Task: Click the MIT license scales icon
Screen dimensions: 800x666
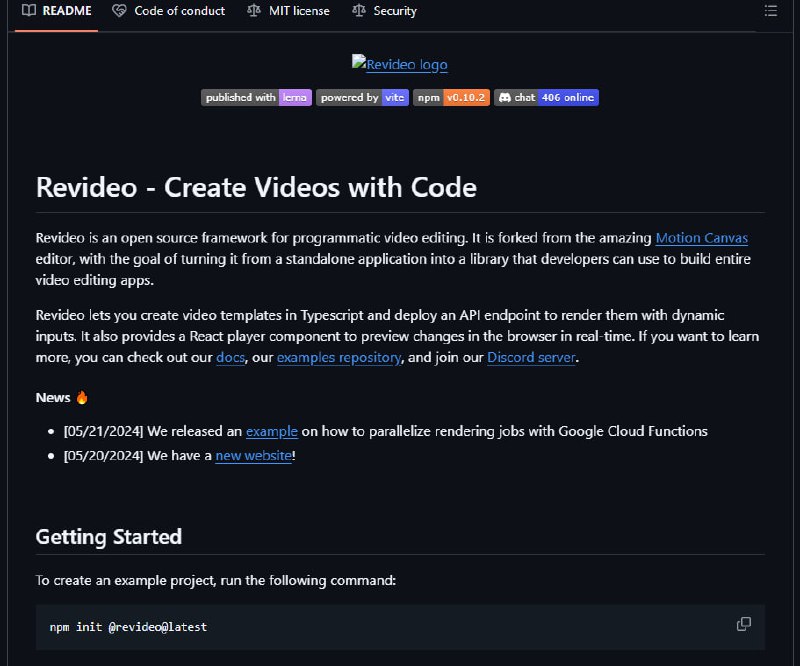Action: coord(254,10)
